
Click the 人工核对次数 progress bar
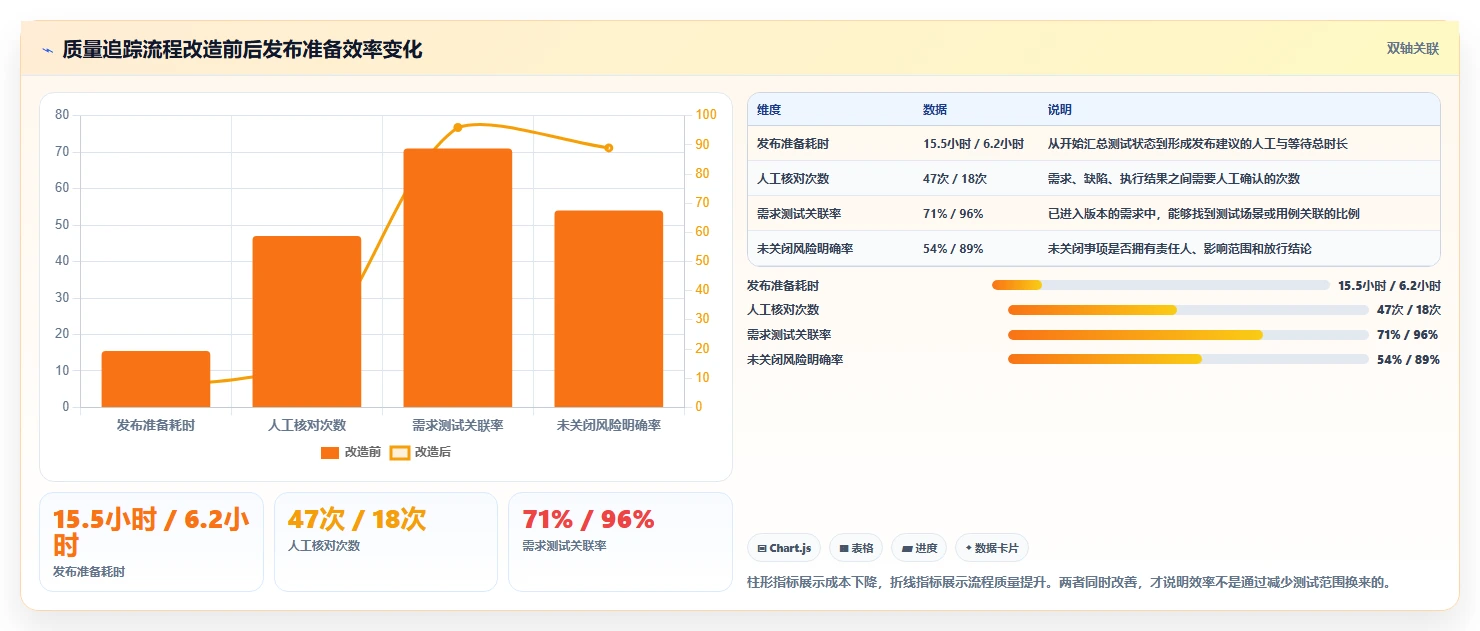click(1188, 310)
